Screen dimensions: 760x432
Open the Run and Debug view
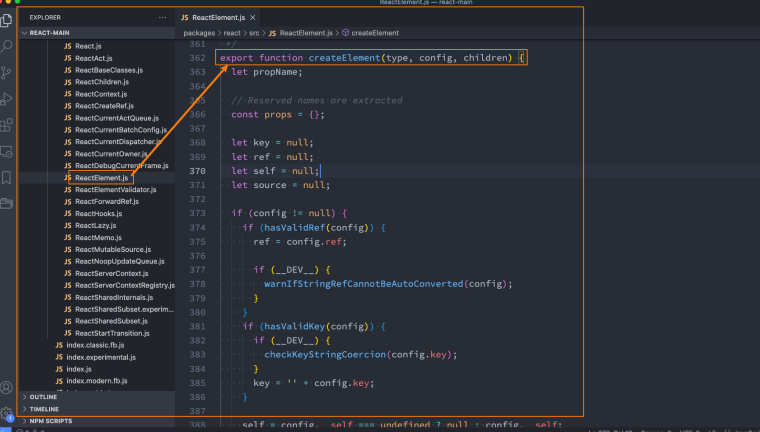click(6, 99)
